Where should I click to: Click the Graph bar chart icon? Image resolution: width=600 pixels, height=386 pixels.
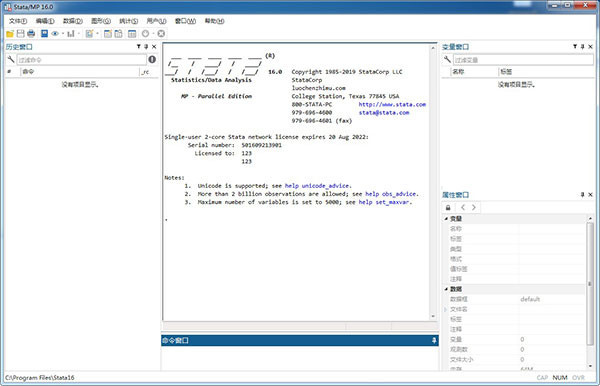point(71,34)
